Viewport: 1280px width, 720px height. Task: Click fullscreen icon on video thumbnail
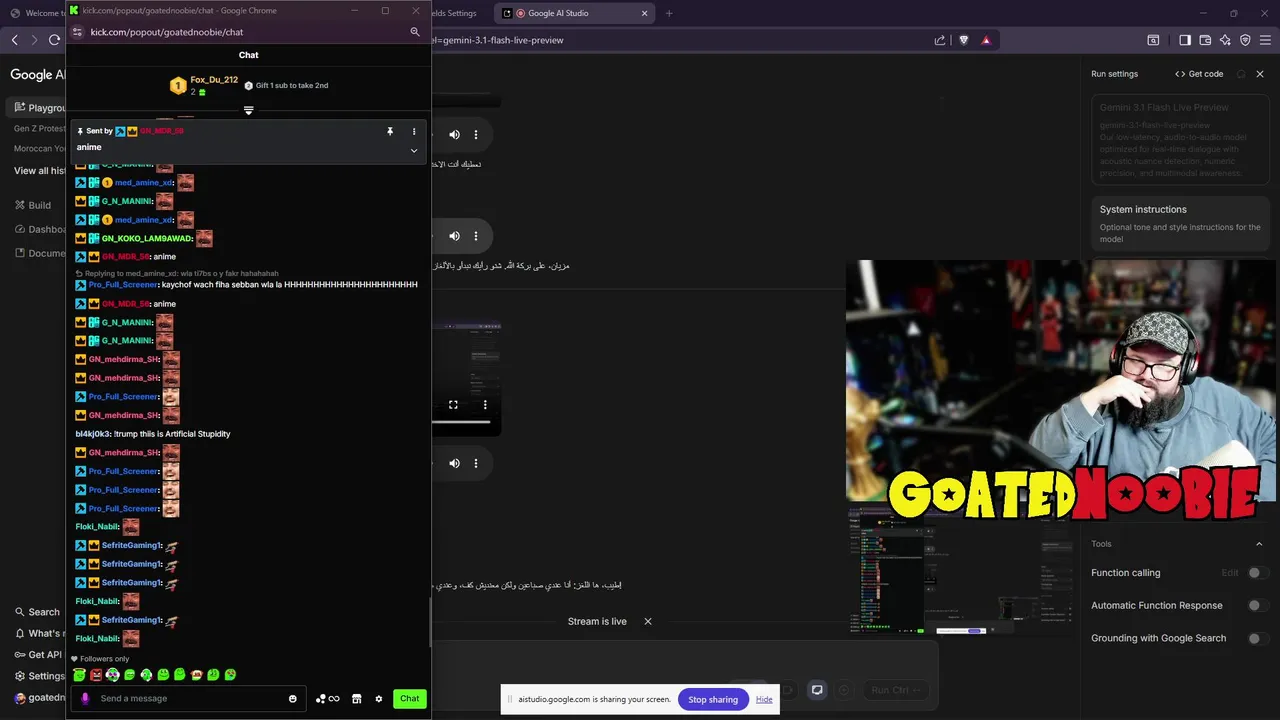453,405
